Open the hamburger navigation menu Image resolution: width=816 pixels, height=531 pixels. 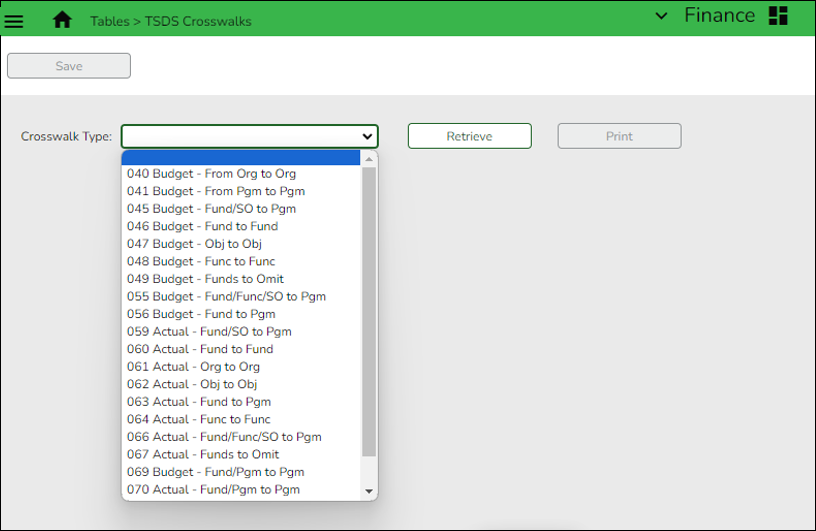pos(14,21)
